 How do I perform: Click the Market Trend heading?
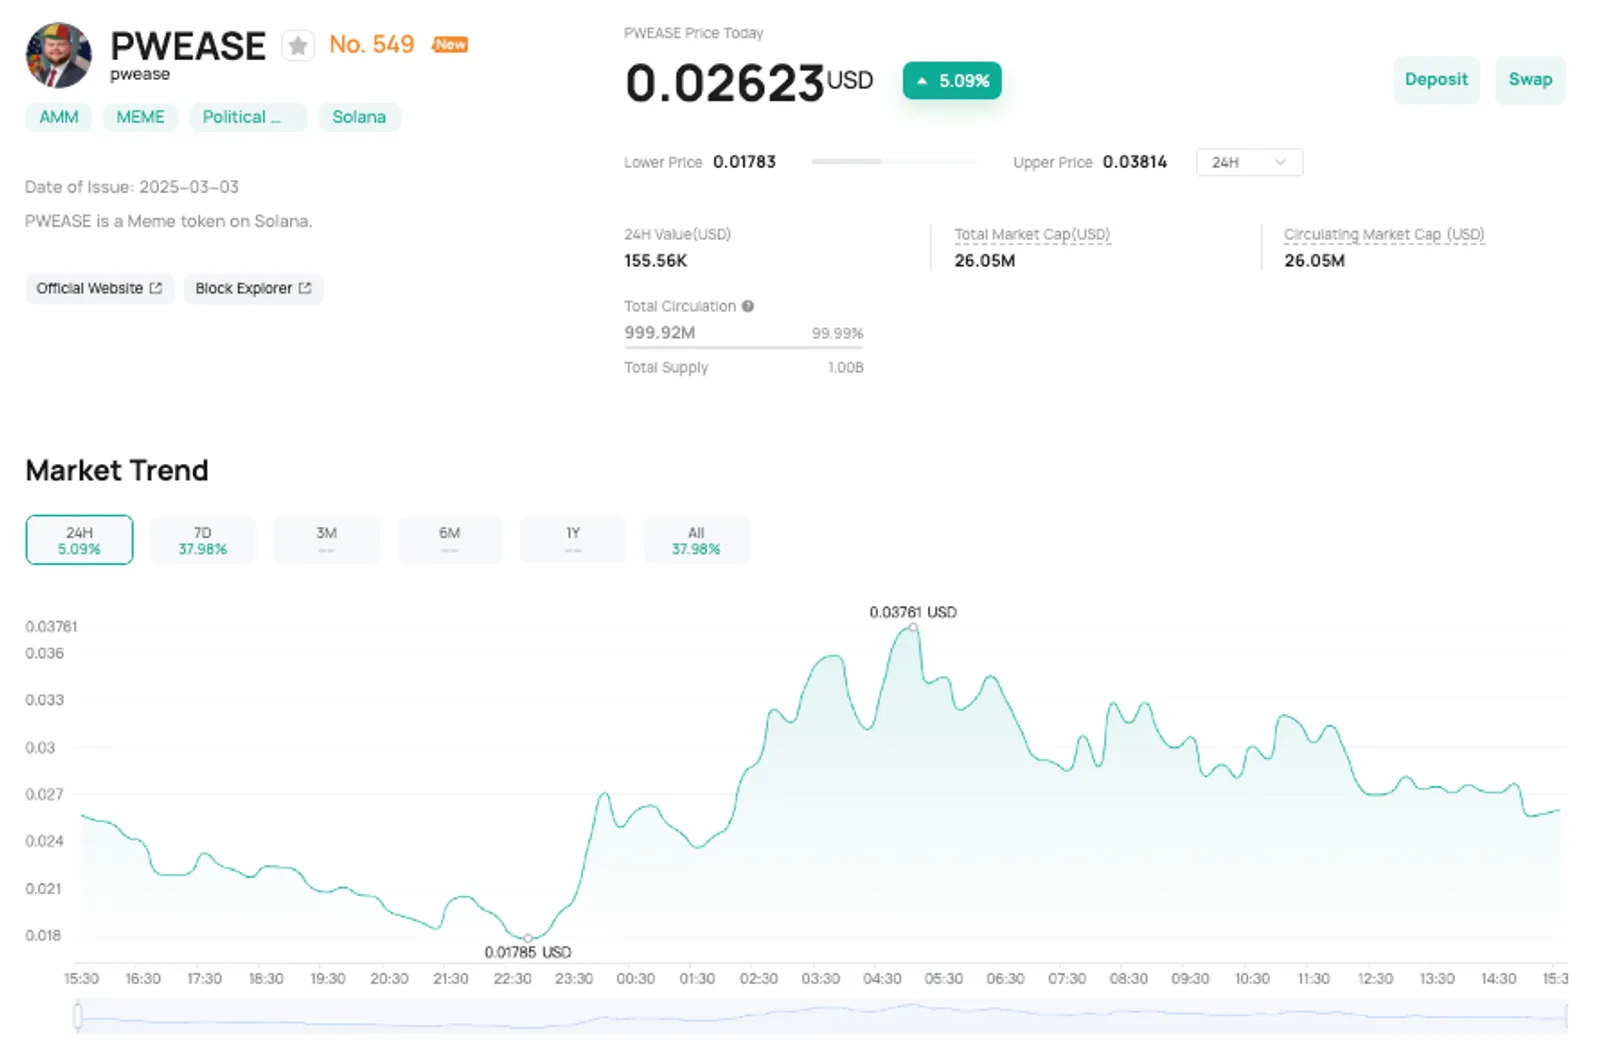tap(117, 470)
